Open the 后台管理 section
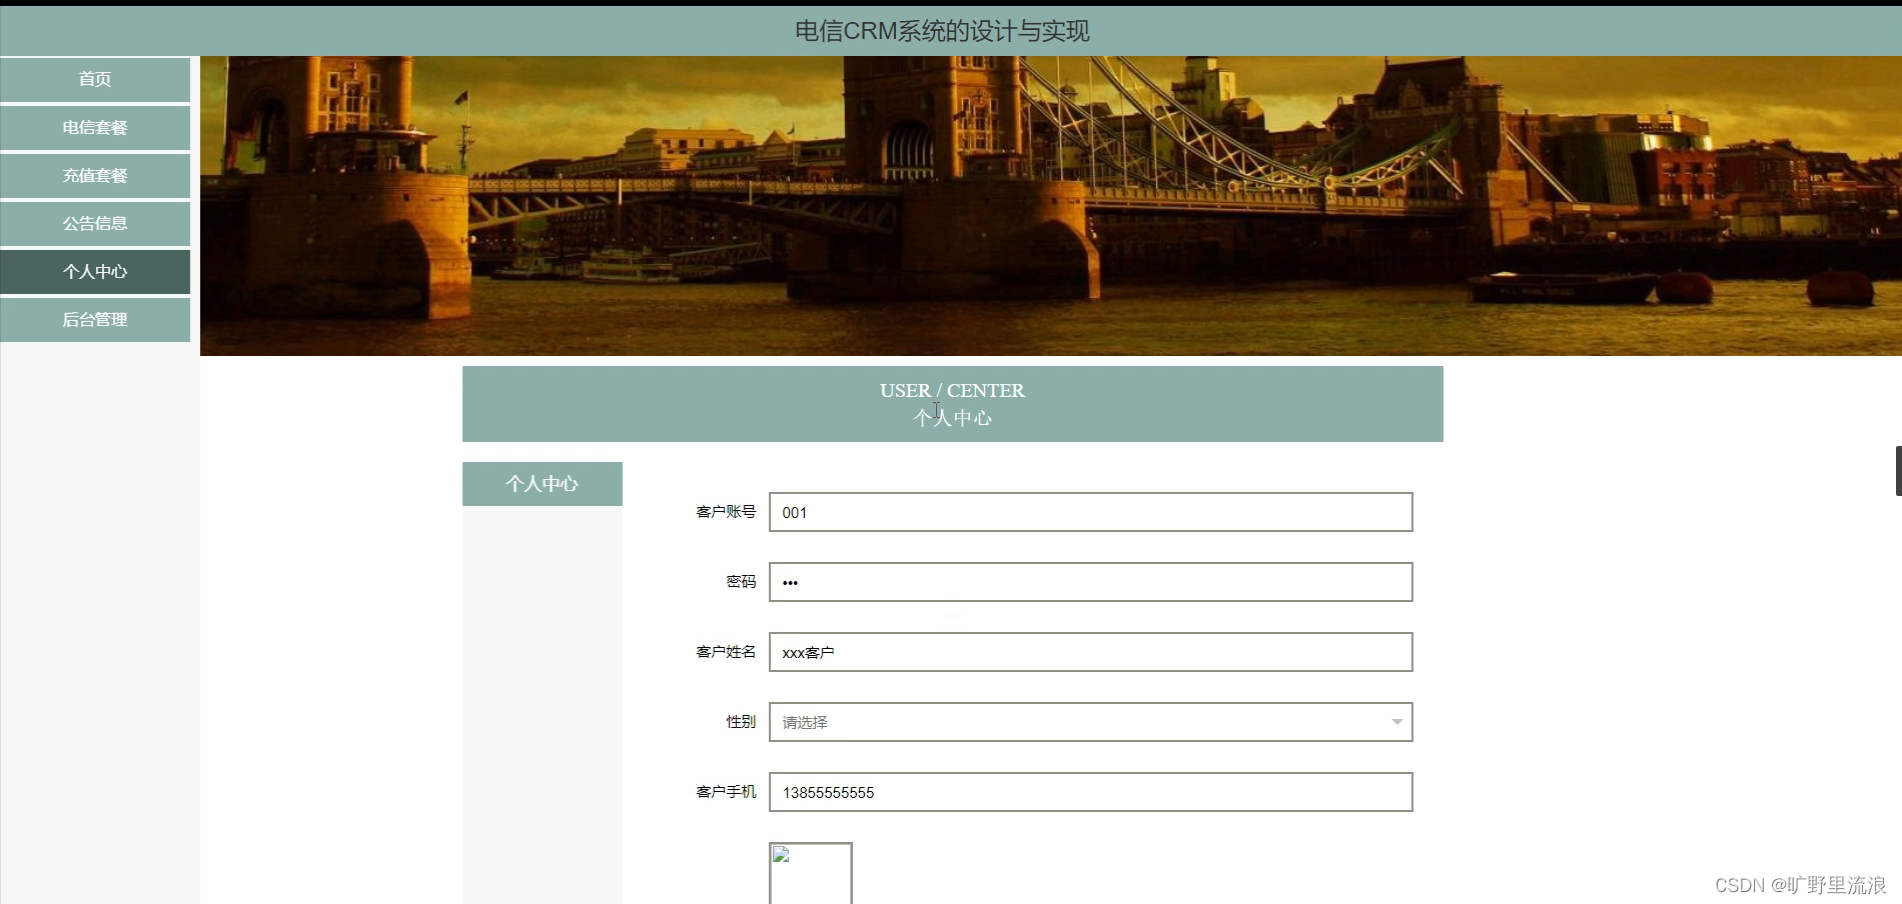1902x904 pixels. pyautogui.click(x=95, y=319)
